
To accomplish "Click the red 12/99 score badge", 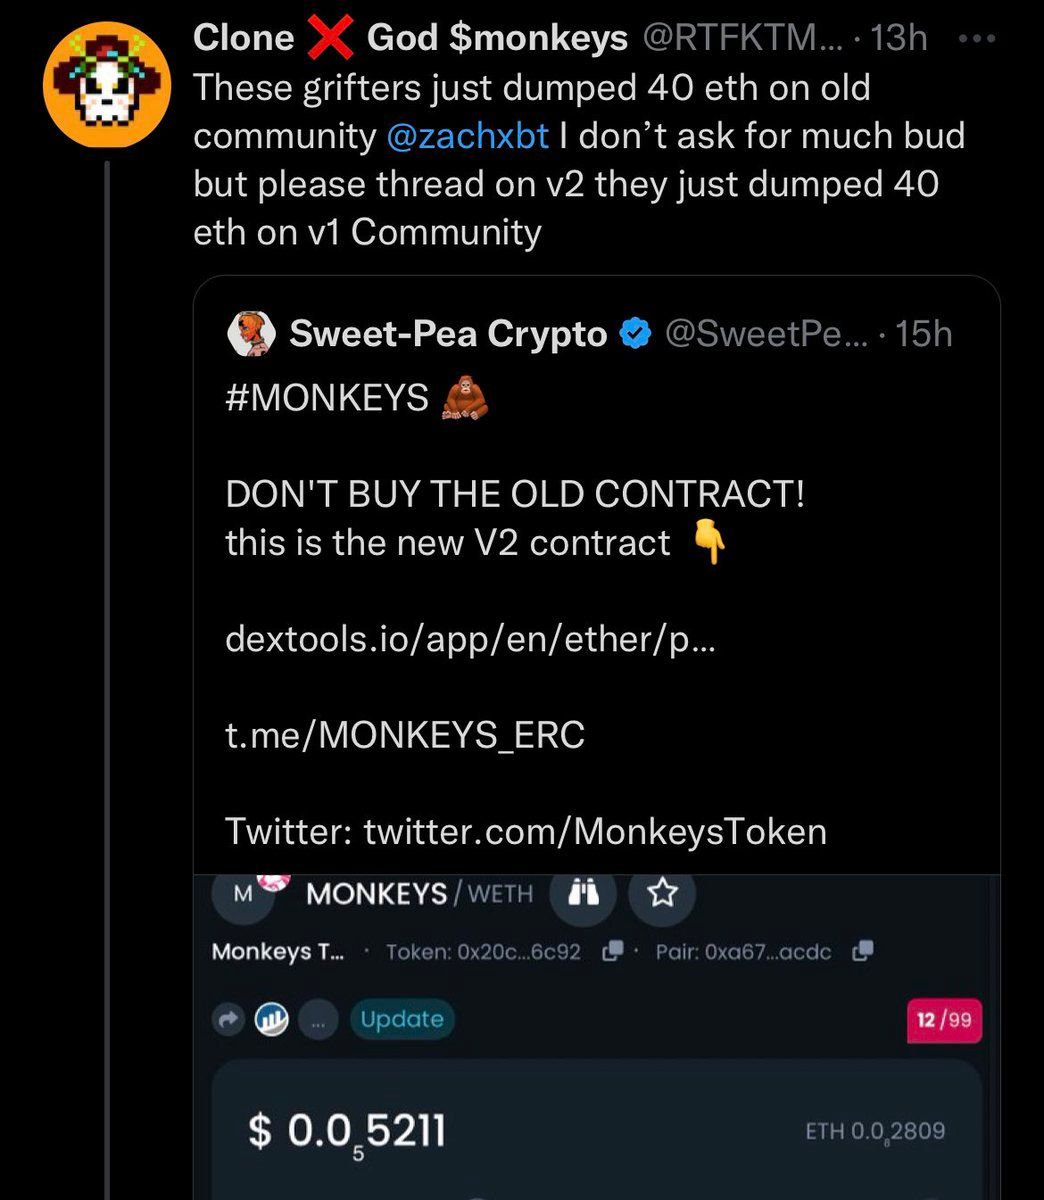I will pyautogui.click(x=943, y=1021).
